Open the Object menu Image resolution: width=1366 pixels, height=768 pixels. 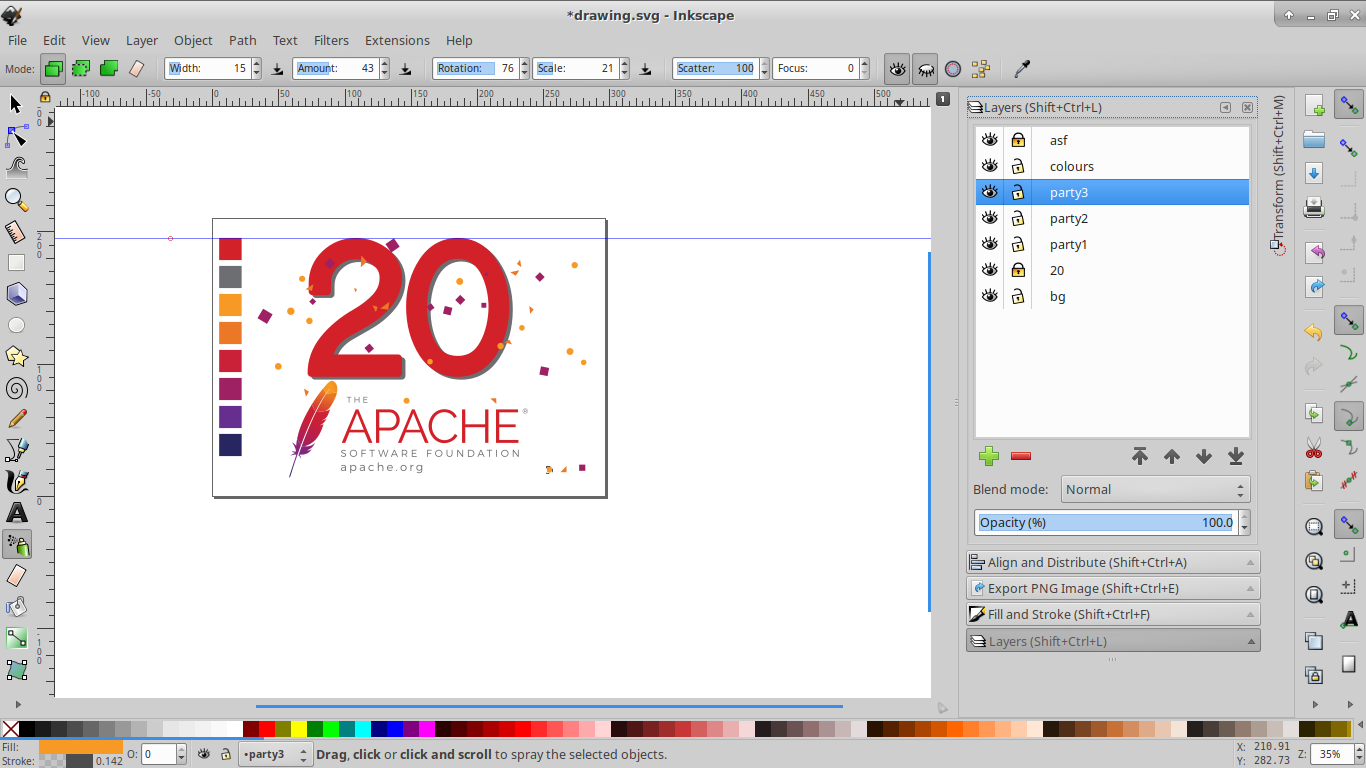click(193, 41)
